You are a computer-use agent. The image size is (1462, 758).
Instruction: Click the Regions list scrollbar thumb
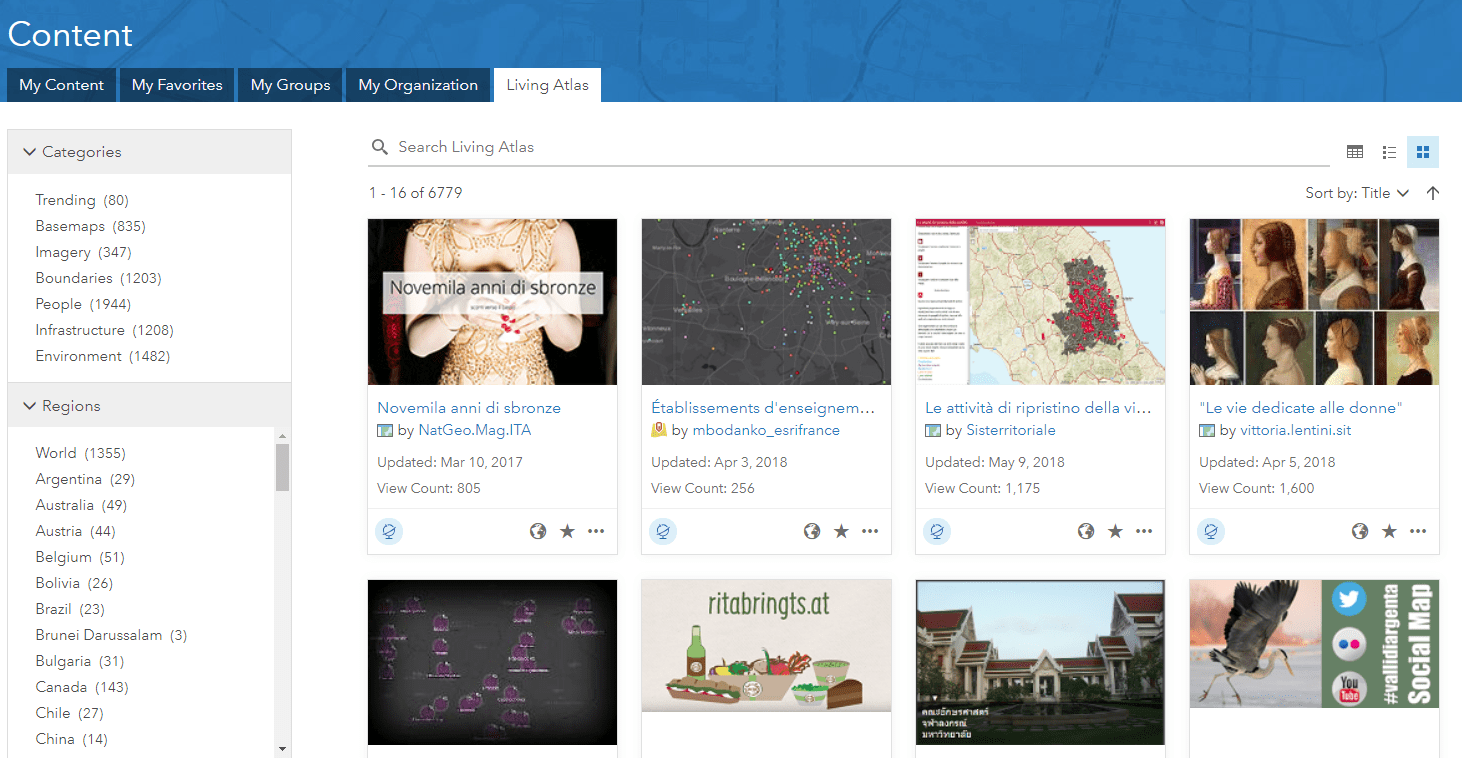pos(282,467)
